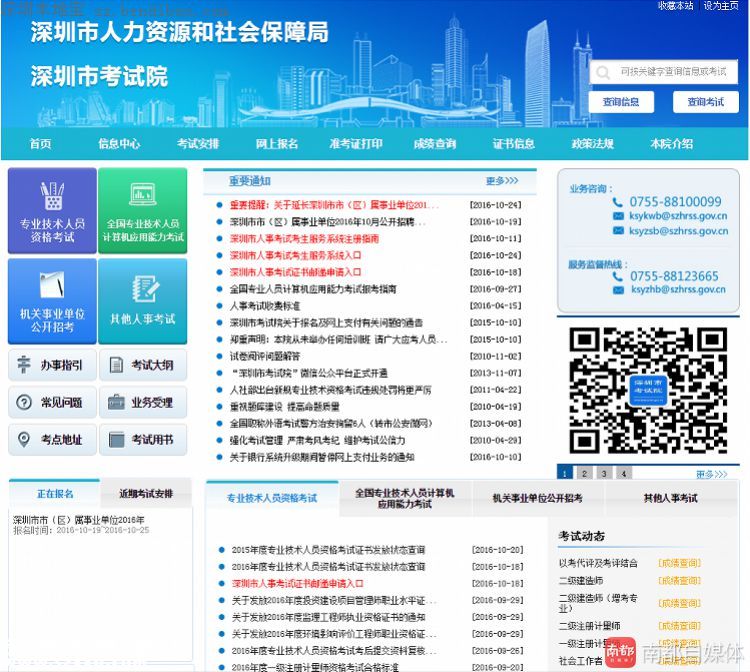Click mail icon beside ksyzhb@szhrss.gov.cn

618,290
